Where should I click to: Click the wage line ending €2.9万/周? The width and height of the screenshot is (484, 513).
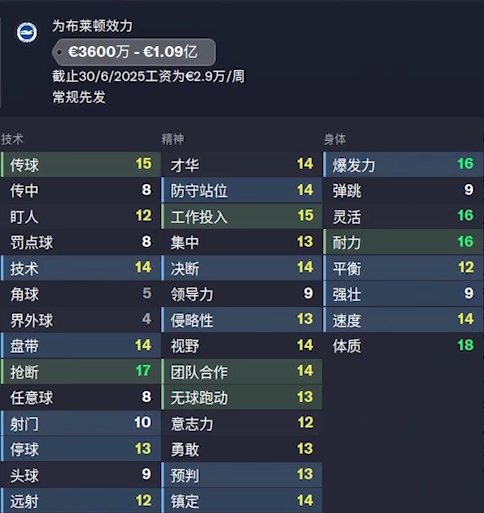point(148,76)
